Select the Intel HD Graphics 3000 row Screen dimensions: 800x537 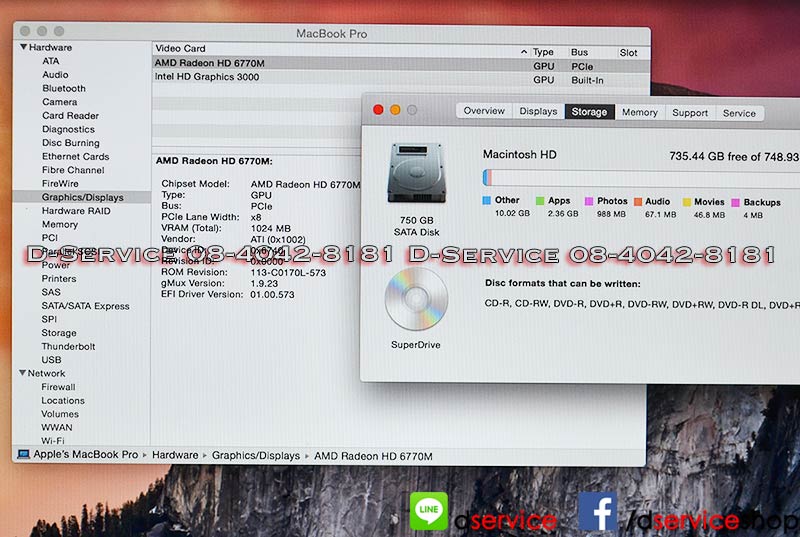401,78
